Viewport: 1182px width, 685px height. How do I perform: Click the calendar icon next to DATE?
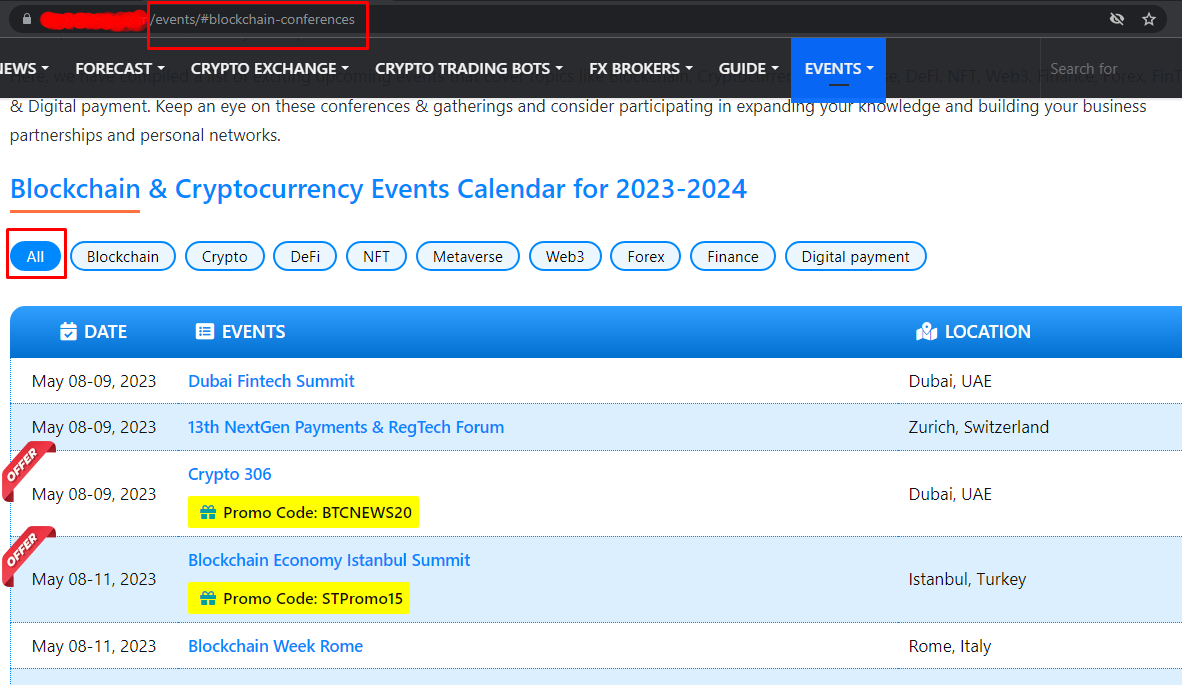pyautogui.click(x=69, y=332)
